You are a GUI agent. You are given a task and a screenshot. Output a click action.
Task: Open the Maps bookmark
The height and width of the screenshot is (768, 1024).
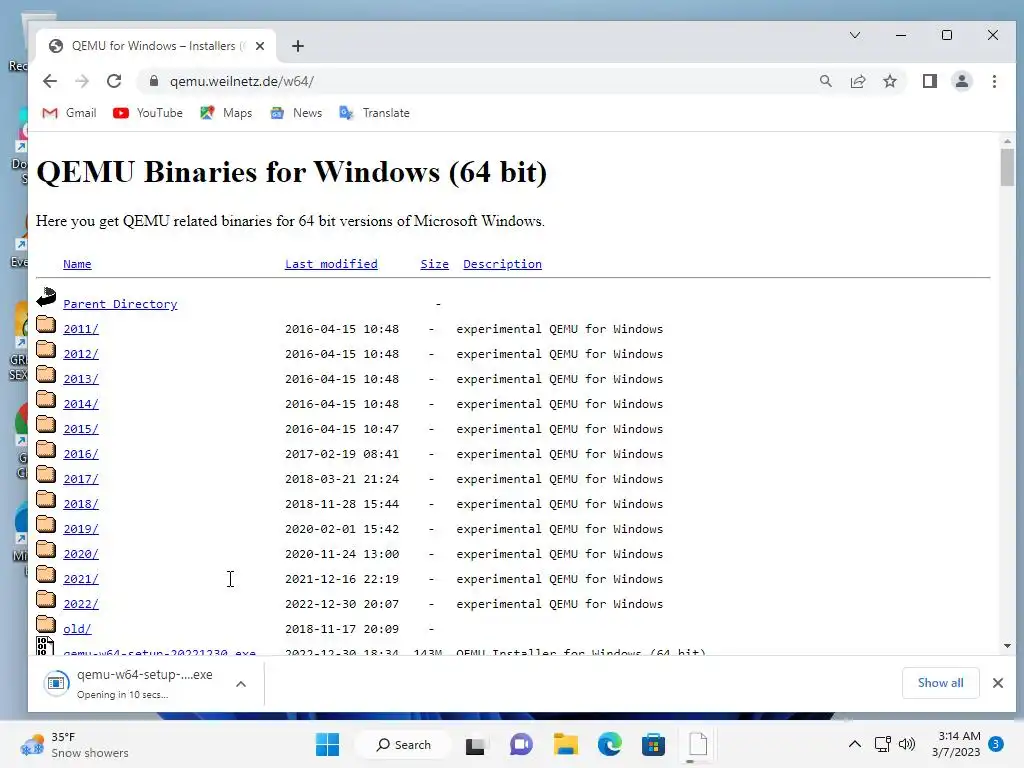pos(226,113)
